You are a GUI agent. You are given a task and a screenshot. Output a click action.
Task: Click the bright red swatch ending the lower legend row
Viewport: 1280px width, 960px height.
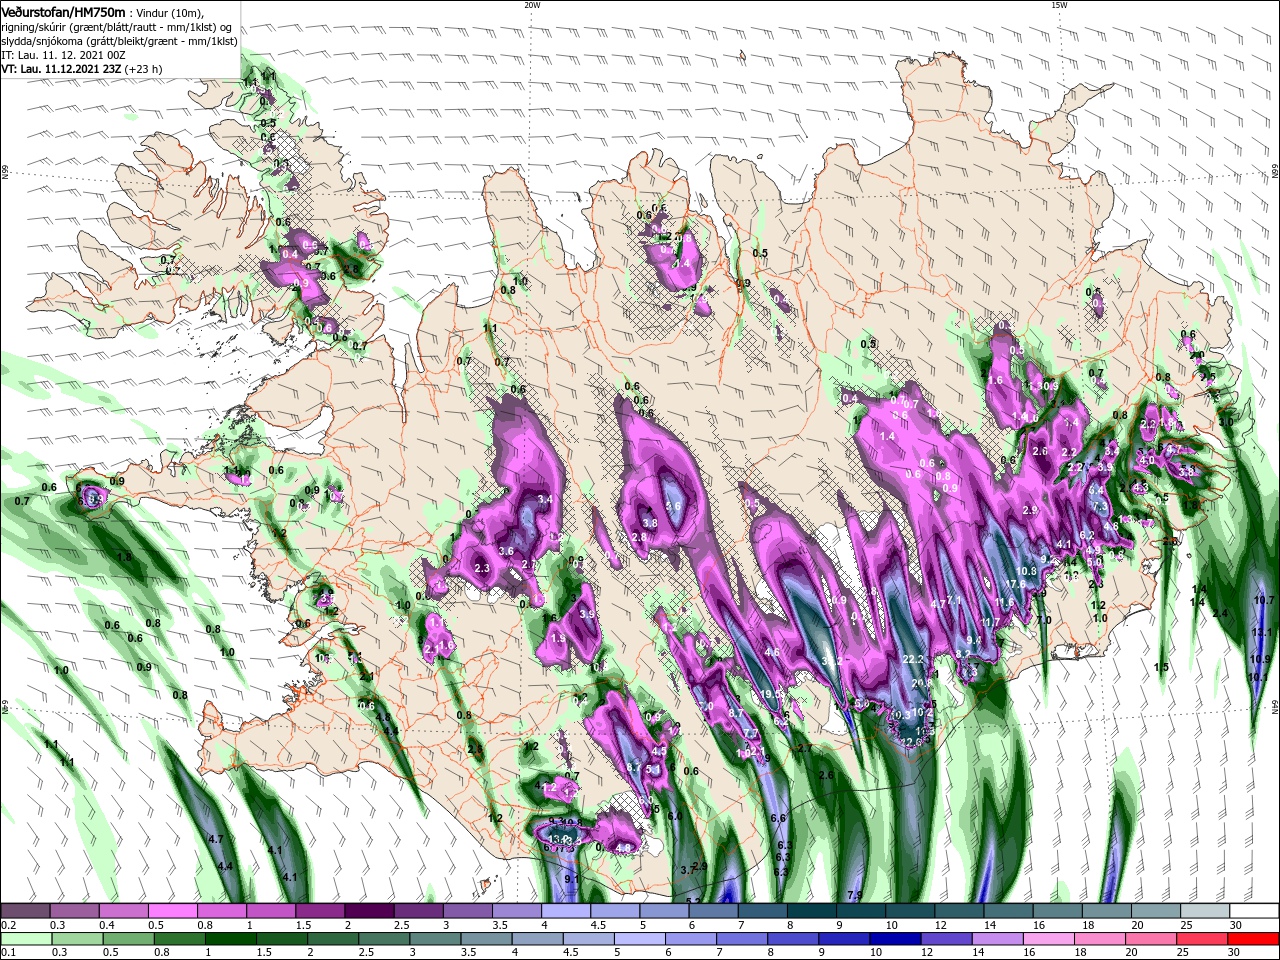coord(1255,938)
